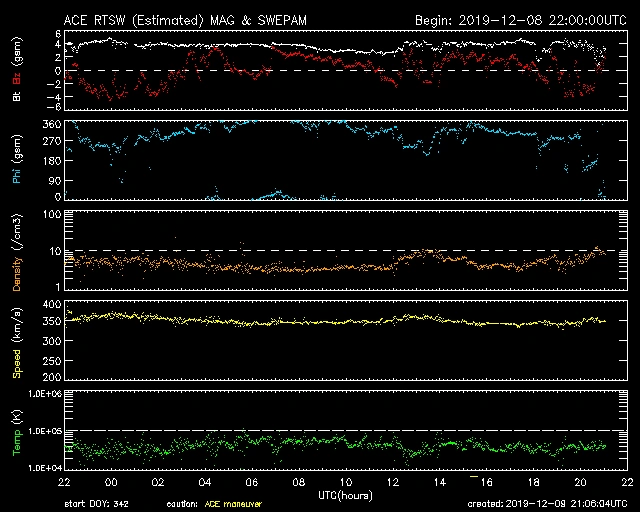Click the start DOY: 342 text
The image size is (640, 512).
point(99,504)
